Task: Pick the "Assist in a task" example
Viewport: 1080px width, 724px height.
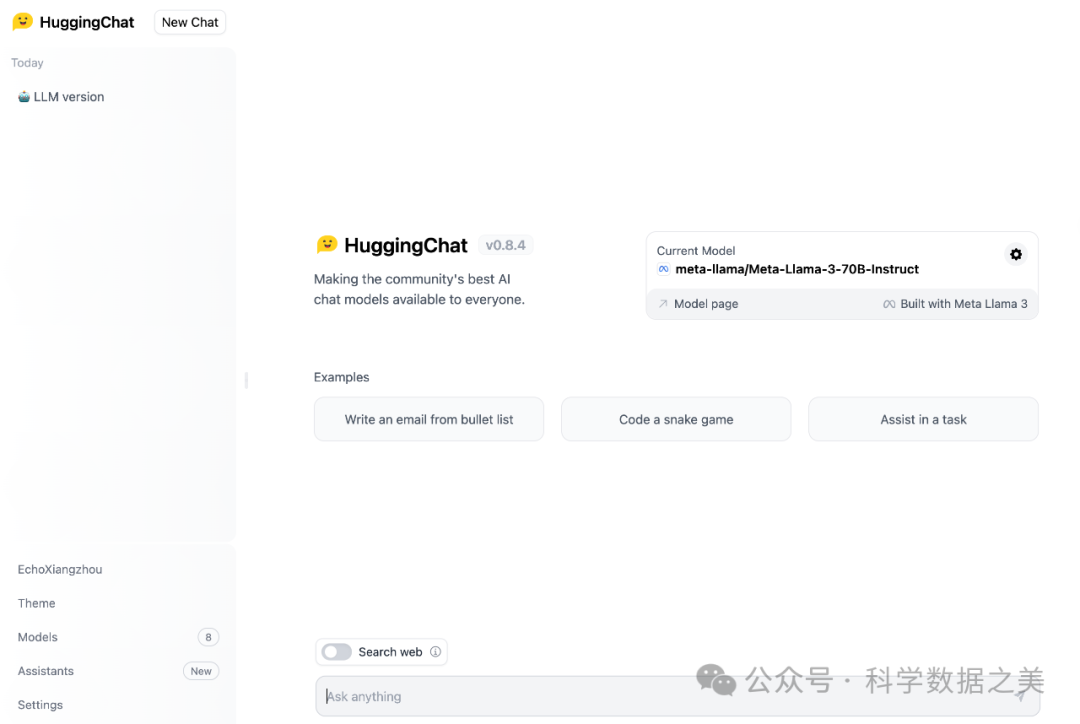Action: click(923, 420)
